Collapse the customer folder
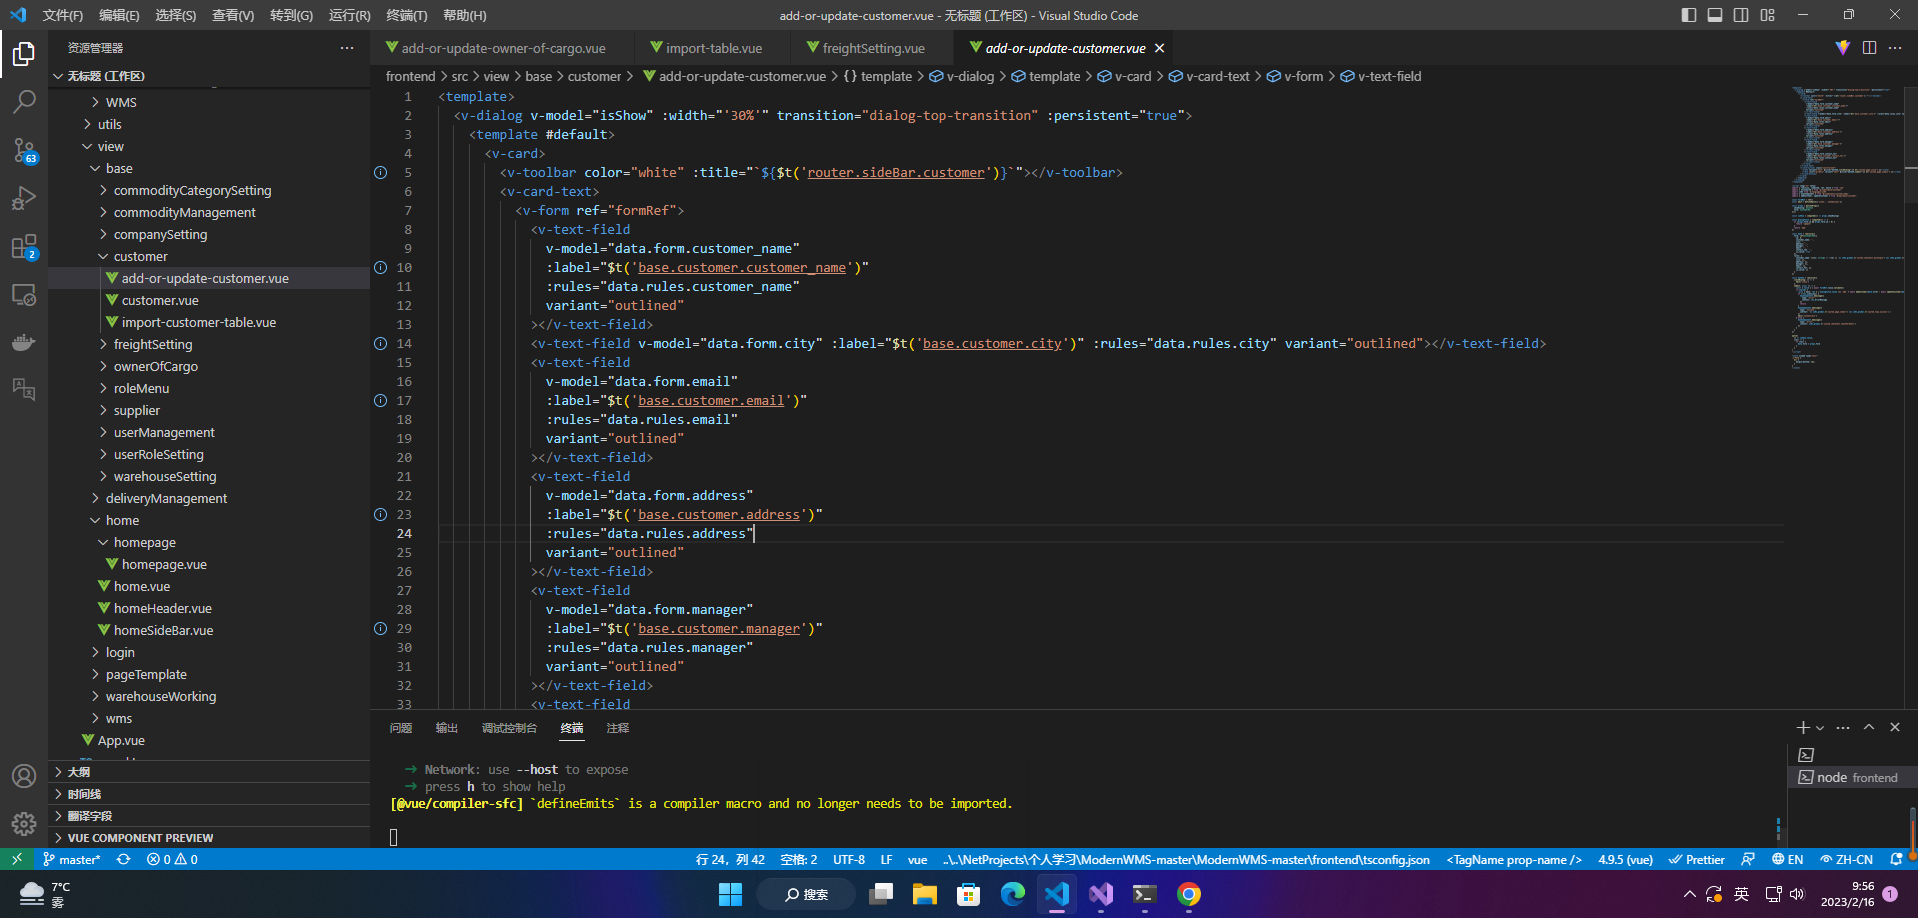Viewport: 1918px width, 918px height. click(x=208, y=256)
